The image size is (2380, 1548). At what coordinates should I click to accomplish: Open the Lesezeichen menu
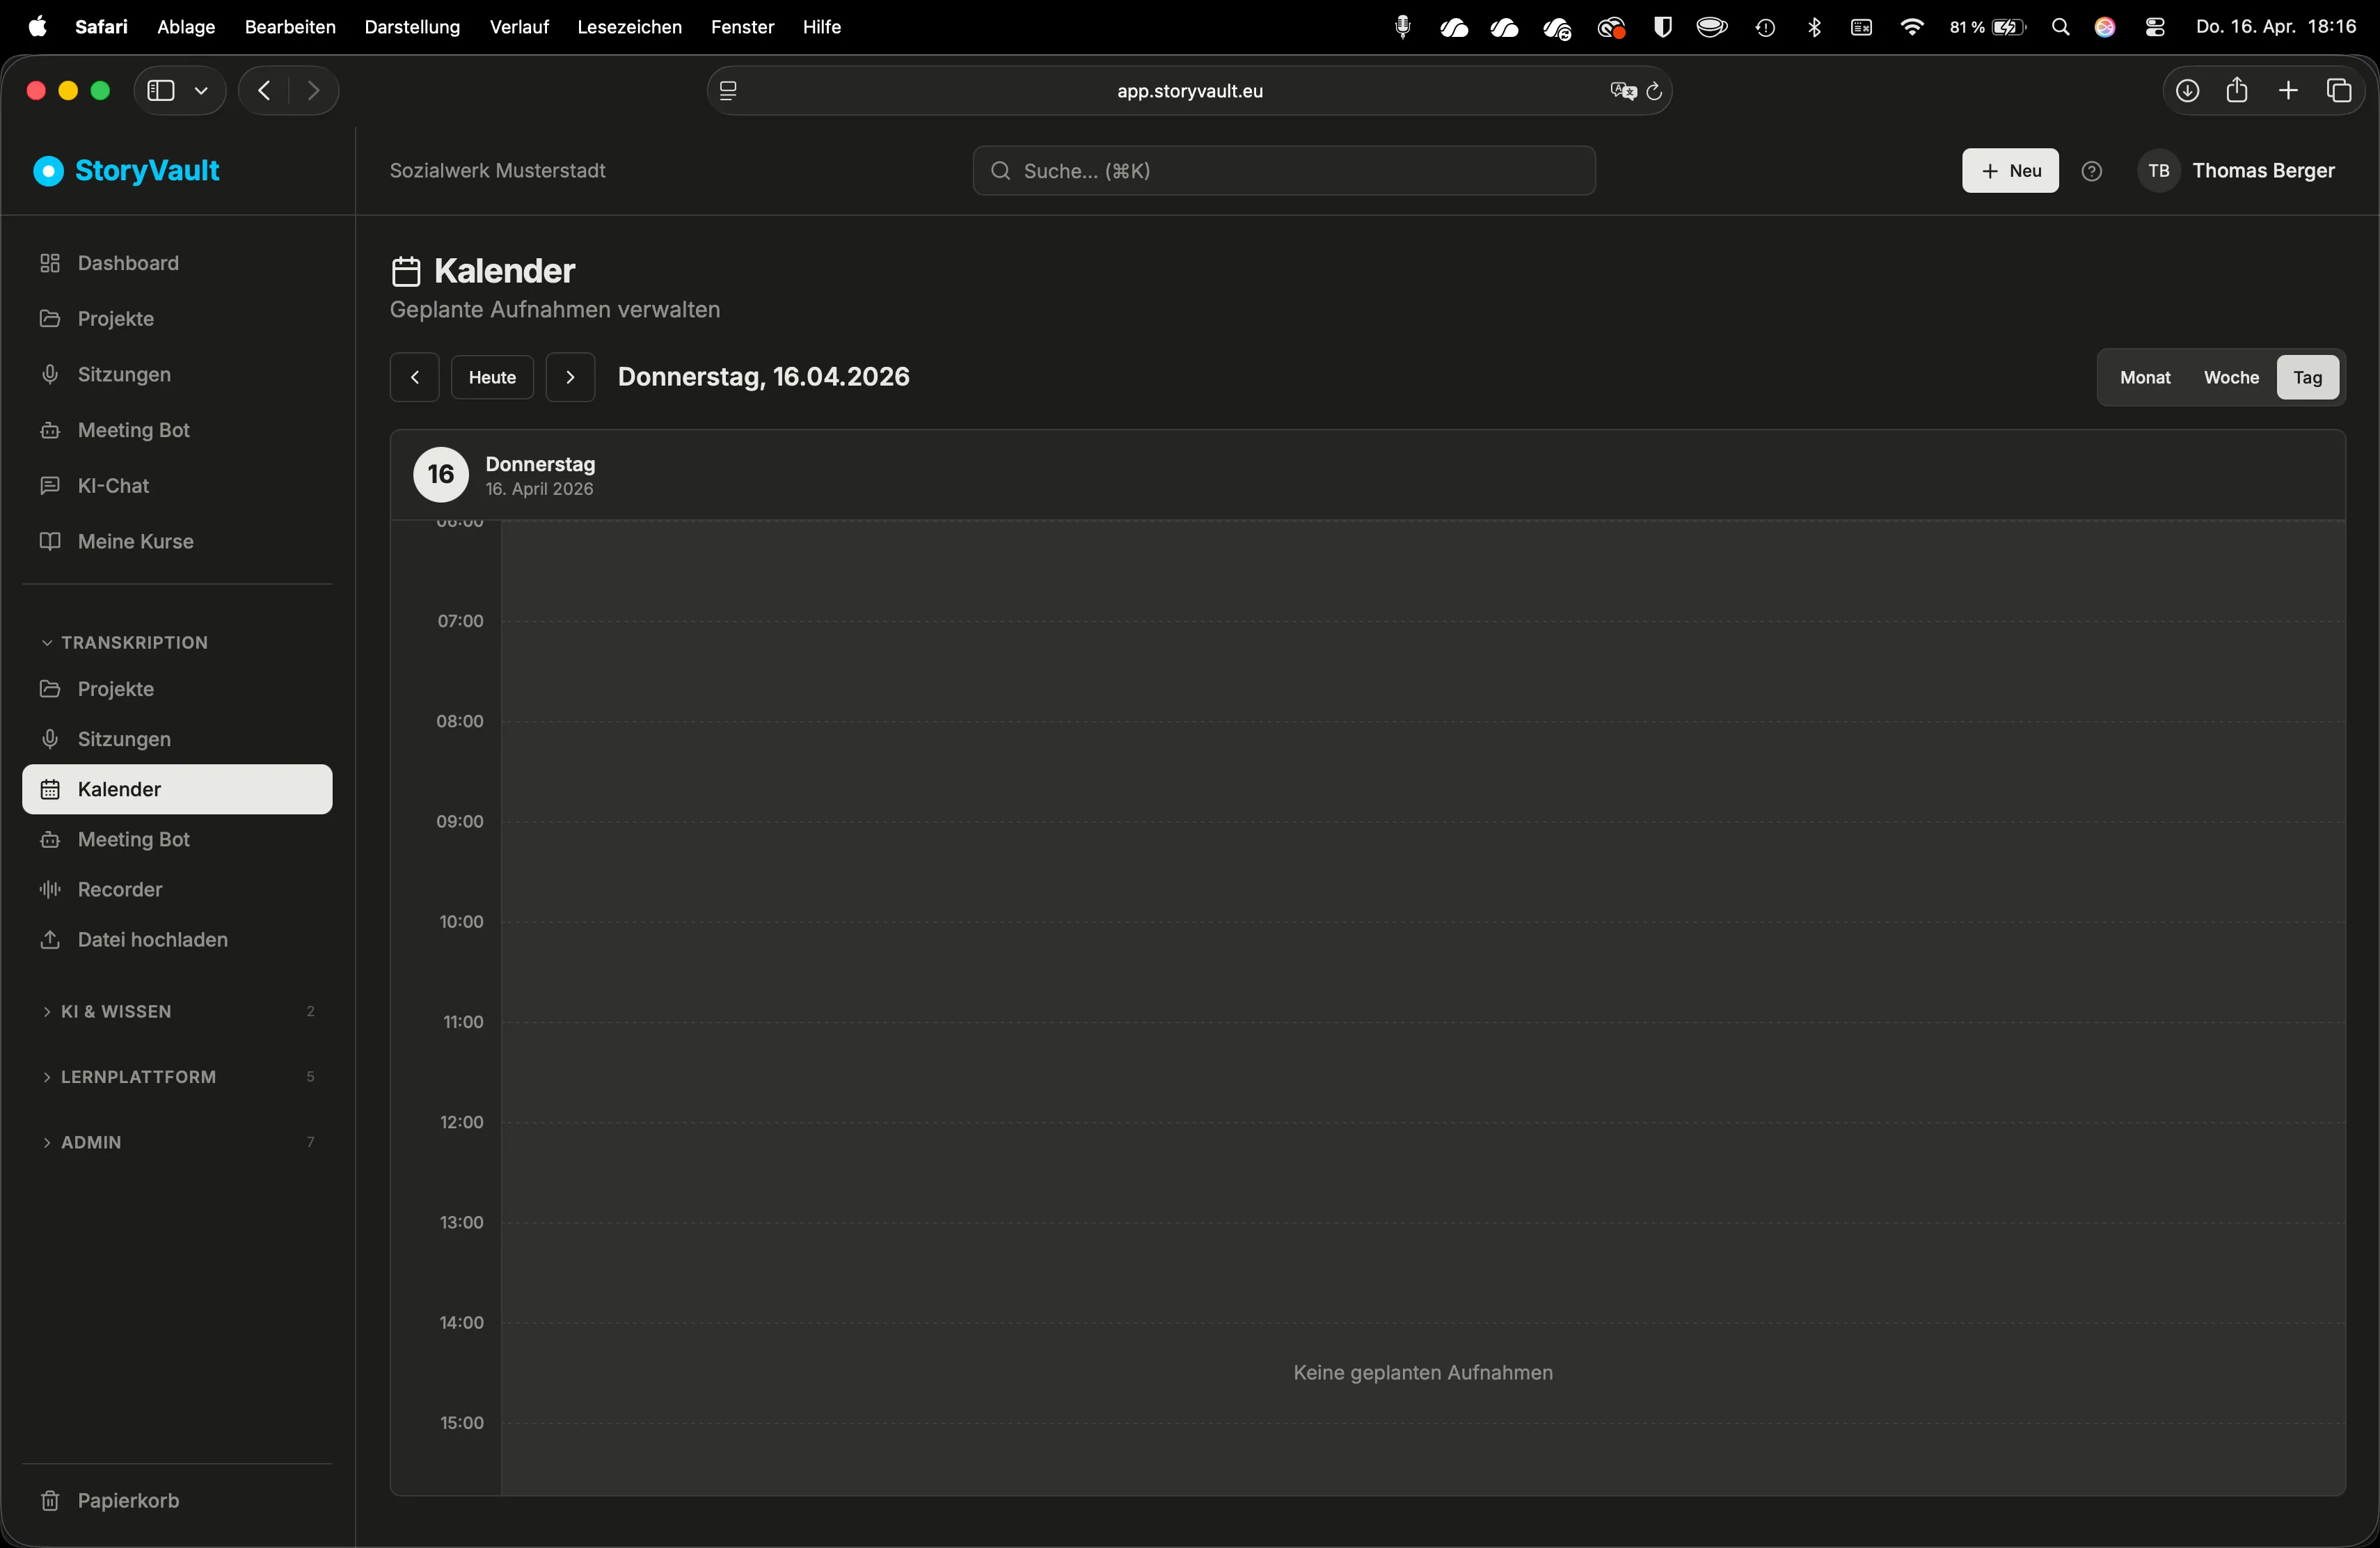coord(629,27)
